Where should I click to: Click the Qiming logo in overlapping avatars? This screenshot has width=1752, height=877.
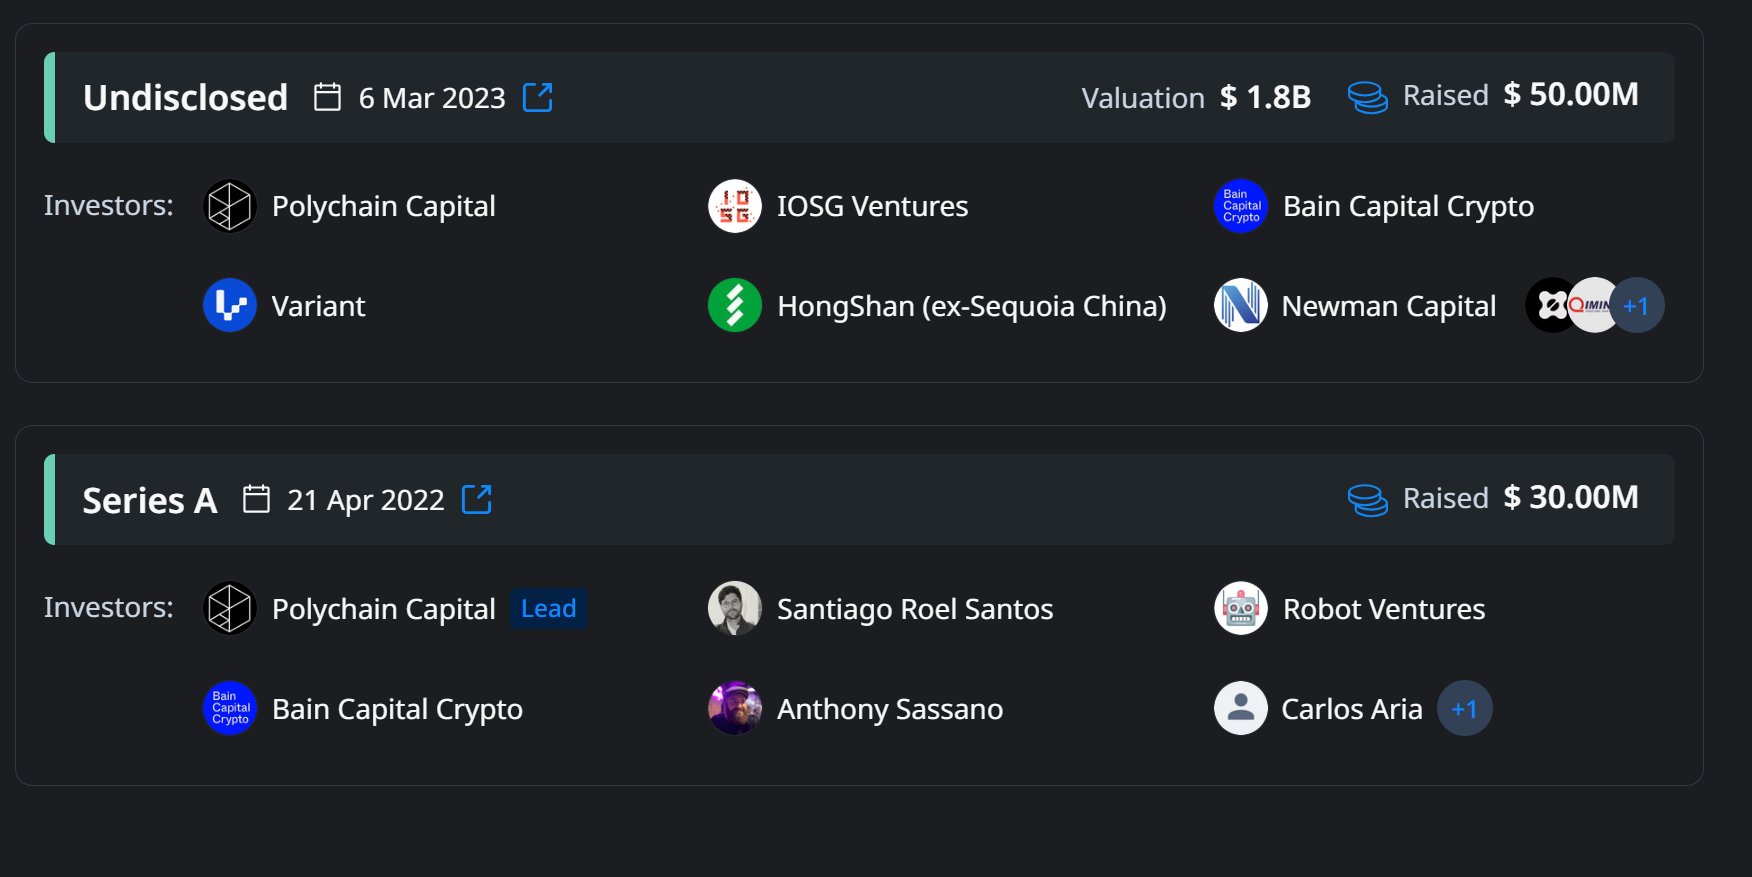tap(1593, 305)
